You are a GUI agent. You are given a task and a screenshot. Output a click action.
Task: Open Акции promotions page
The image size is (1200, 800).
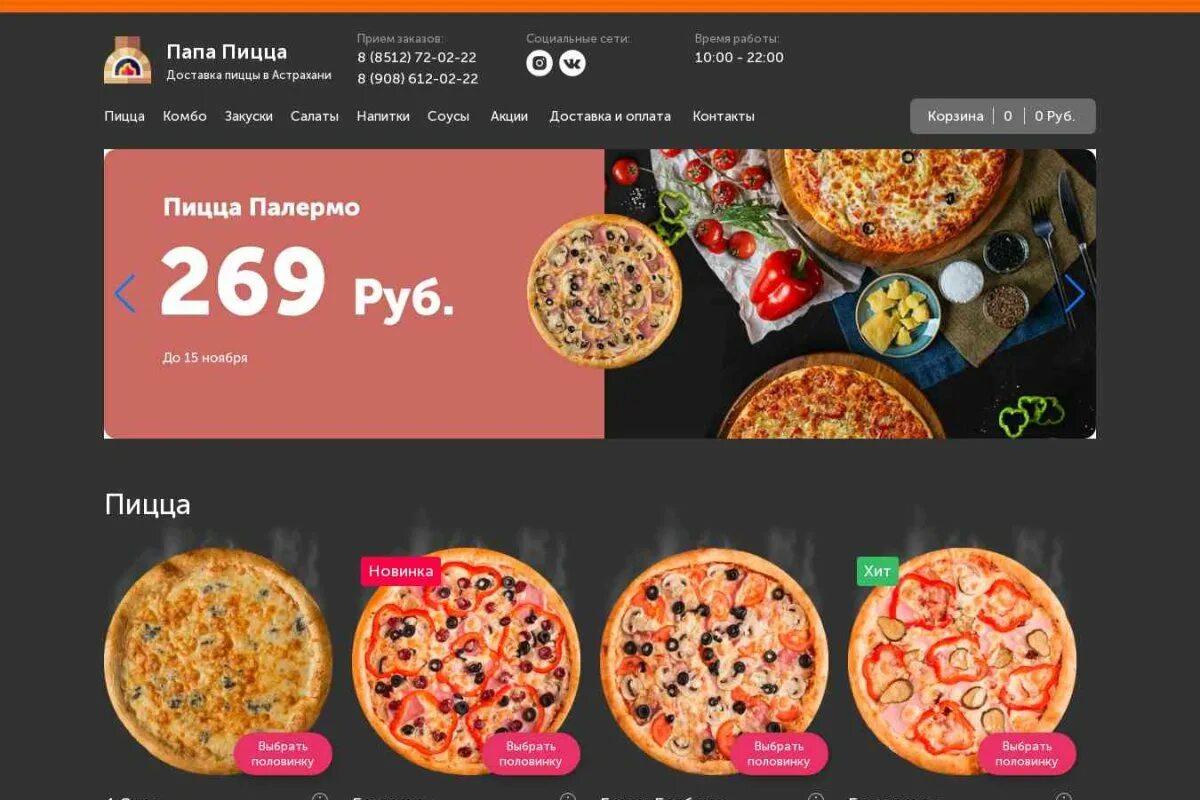tap(509, 116)
